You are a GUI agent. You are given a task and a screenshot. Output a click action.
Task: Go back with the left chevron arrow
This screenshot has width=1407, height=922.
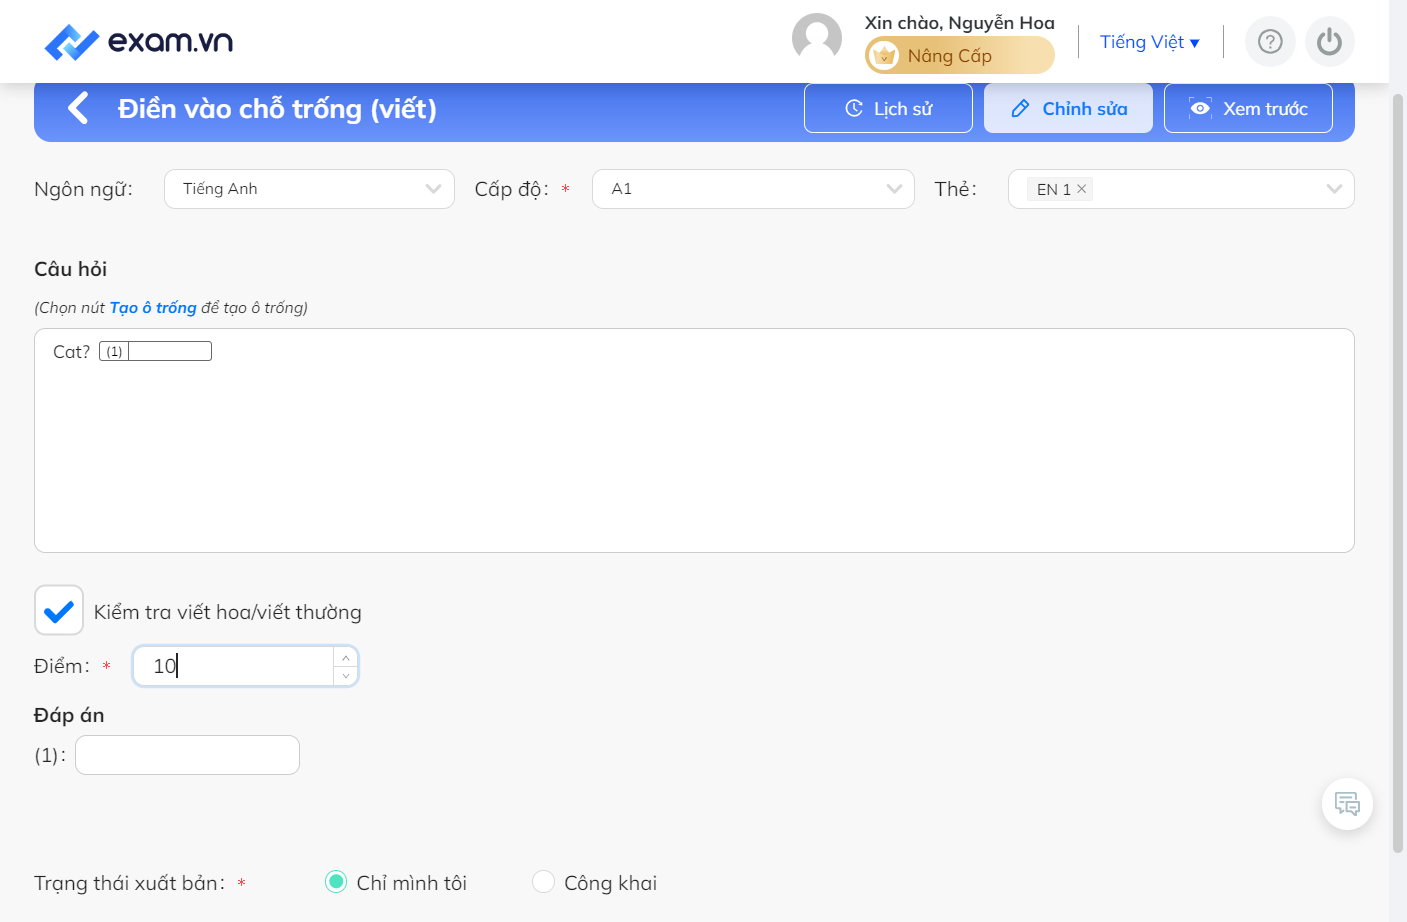pyautogui.click(x=78, y=108)
